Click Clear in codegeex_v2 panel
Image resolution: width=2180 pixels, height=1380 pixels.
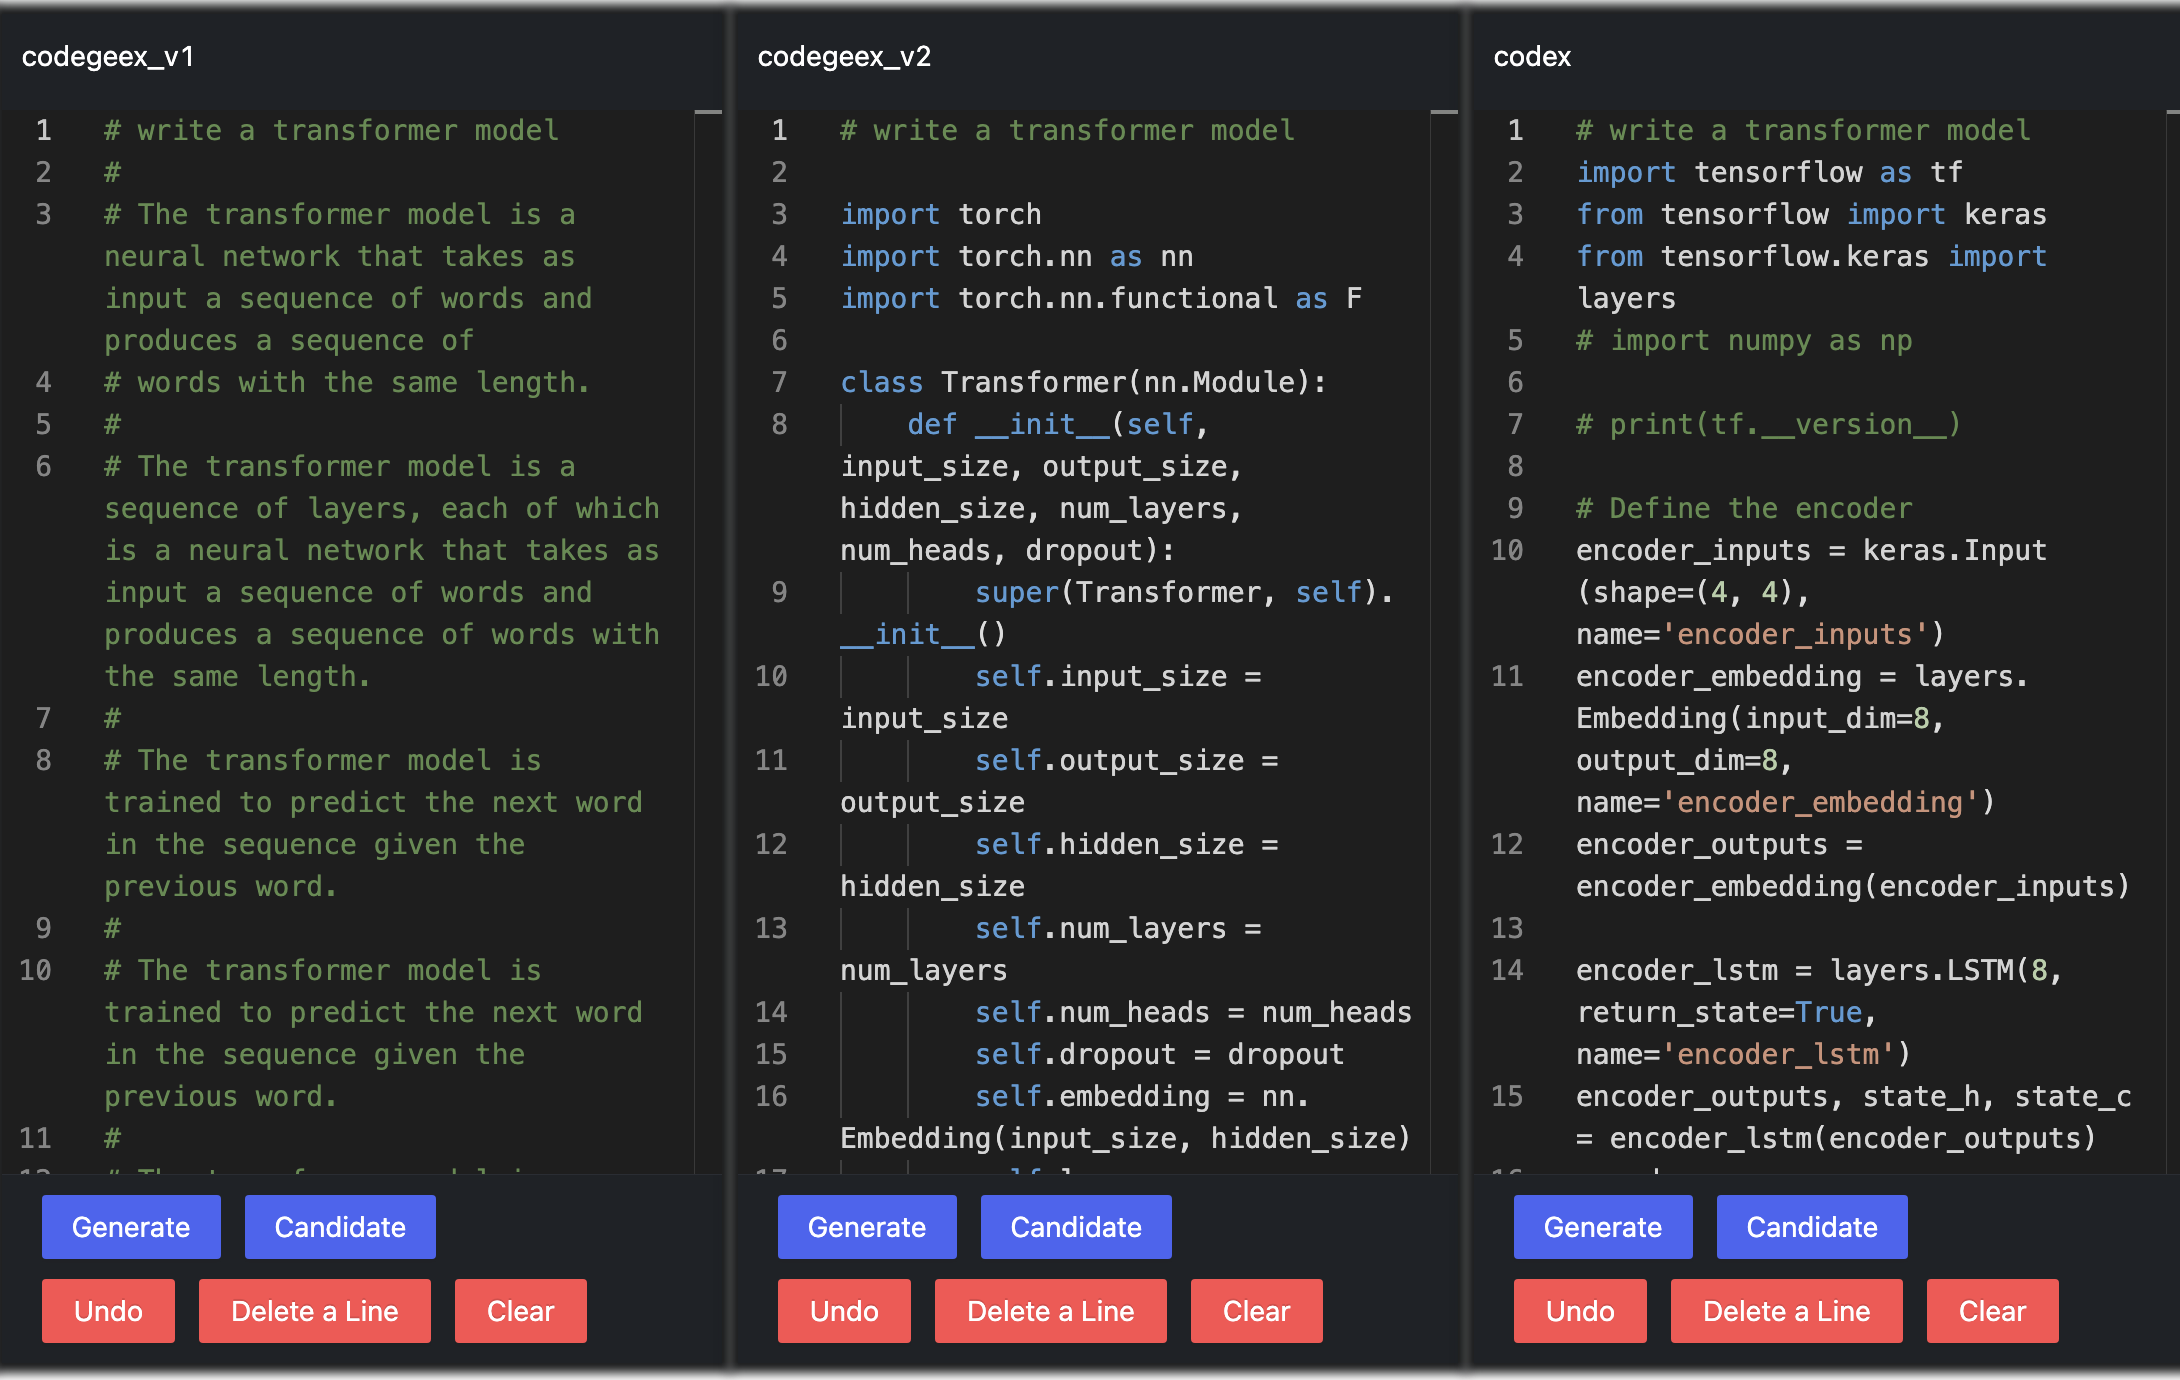1256,1311
